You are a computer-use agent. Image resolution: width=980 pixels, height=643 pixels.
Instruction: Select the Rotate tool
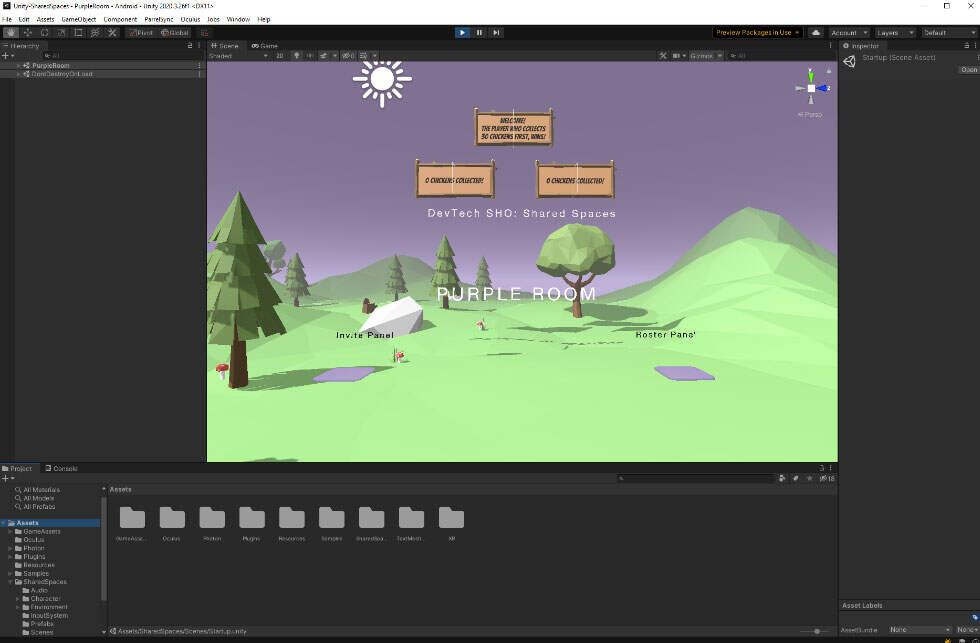pos(44,33)
